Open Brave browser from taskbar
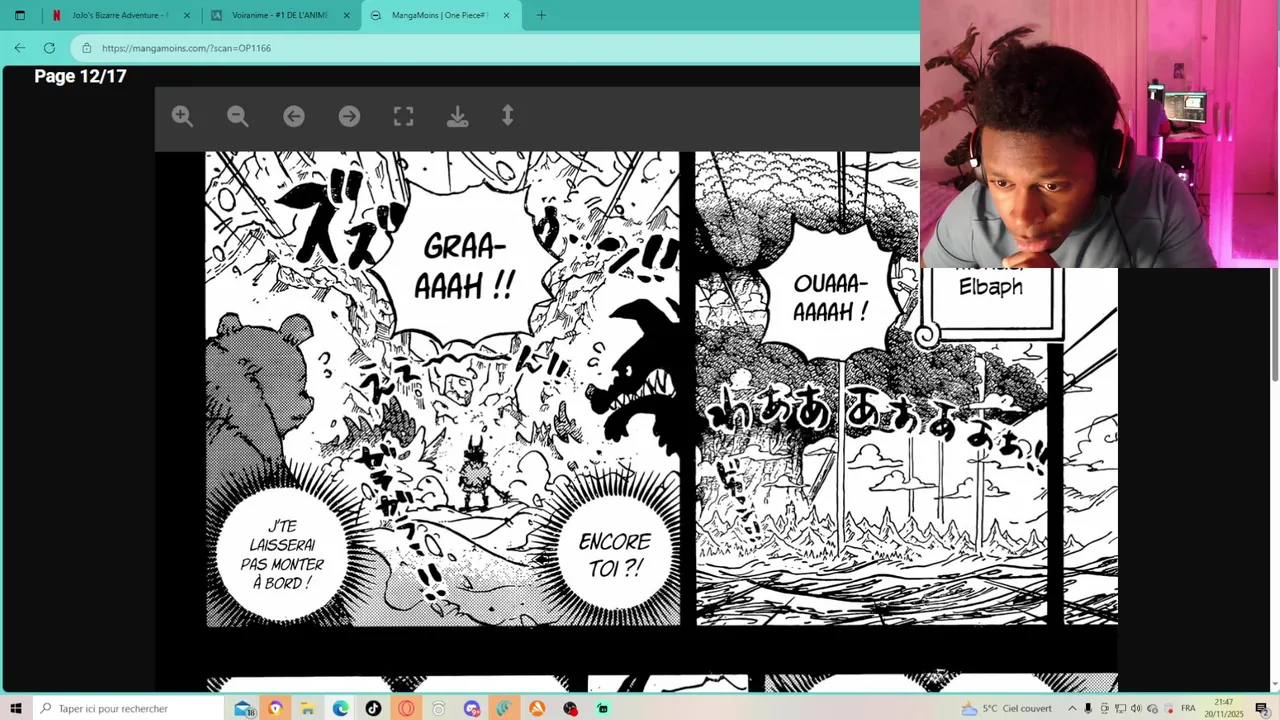Image resolution: width=1280 pixels, height=720 pixels. coord(275,708)
